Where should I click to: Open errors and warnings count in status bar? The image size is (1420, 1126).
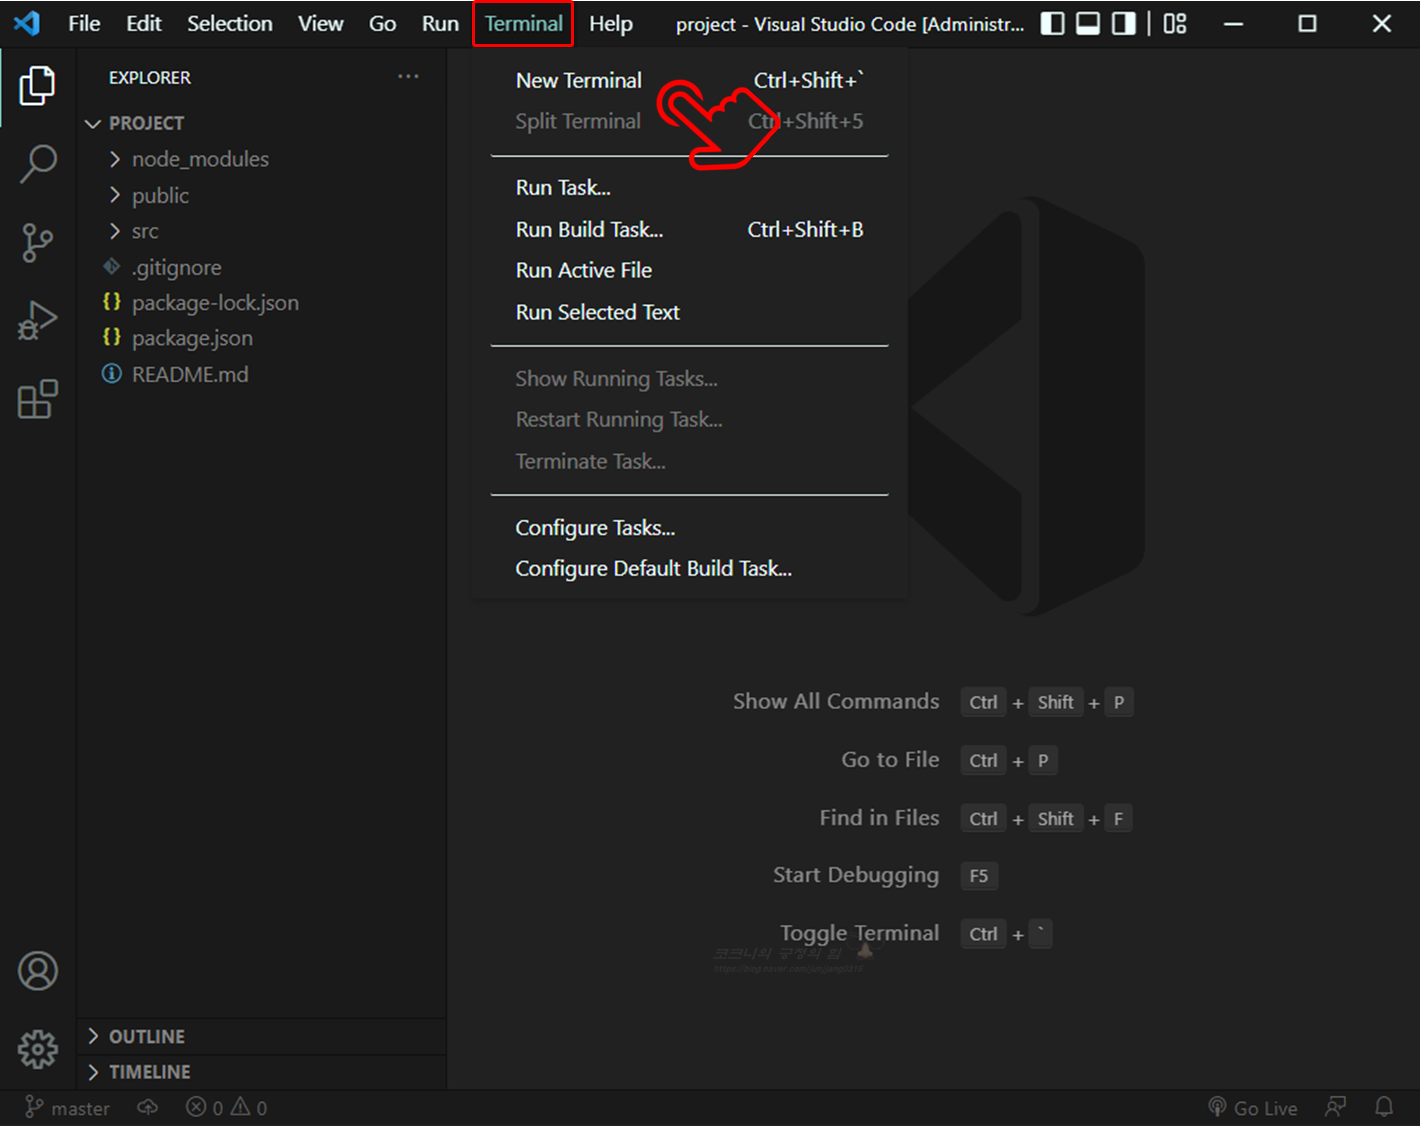click(226, 1108)
